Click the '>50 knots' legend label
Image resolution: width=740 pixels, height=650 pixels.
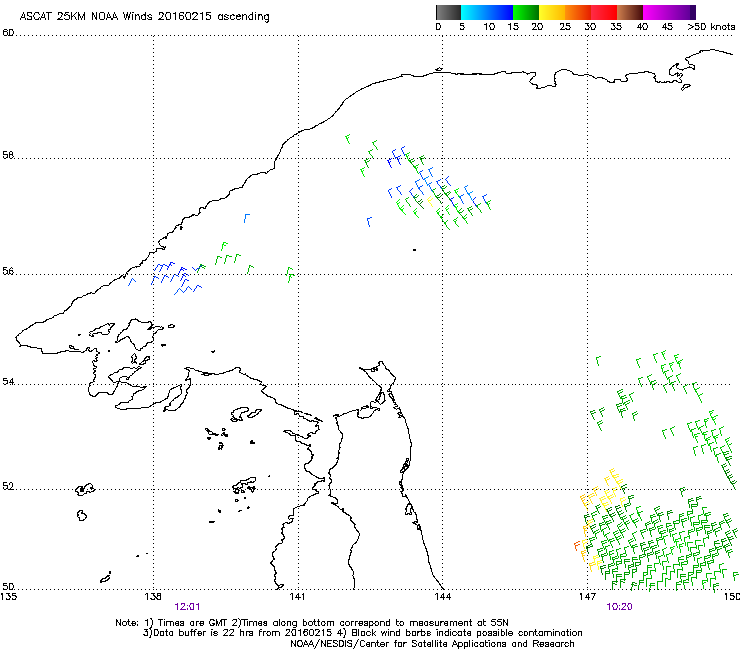(x=711, y=27)
